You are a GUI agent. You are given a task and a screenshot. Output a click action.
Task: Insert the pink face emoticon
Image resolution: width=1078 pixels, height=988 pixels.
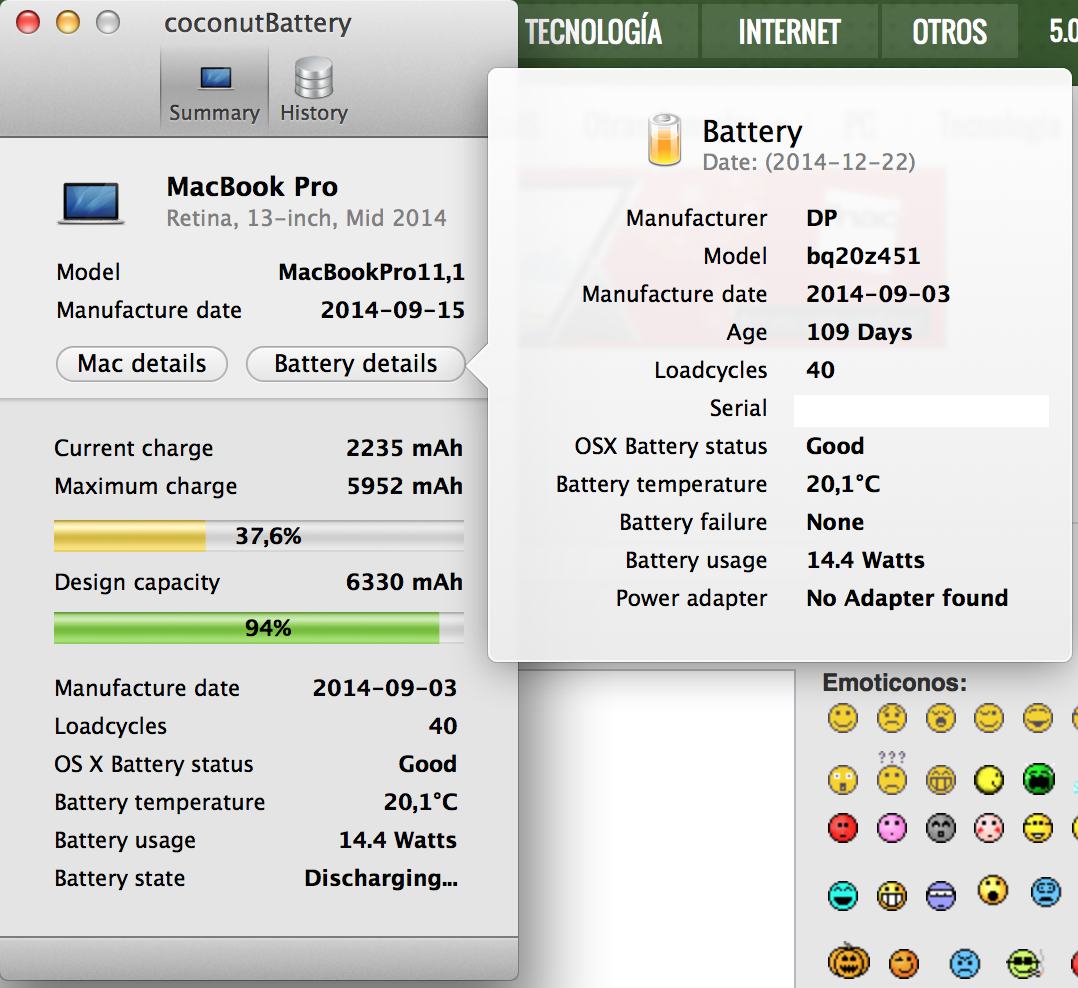click(891, 828)
